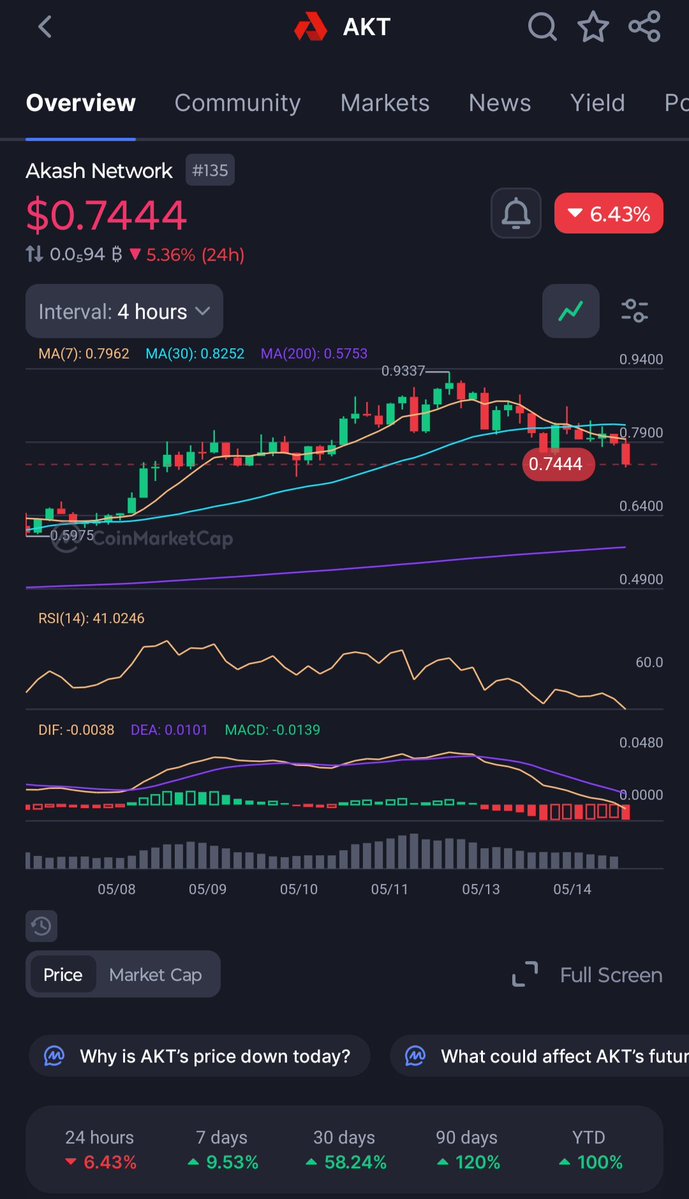
Task: Select the 05/11 date on chart axis
Action: pyautogui.click(x=389, y=889)
